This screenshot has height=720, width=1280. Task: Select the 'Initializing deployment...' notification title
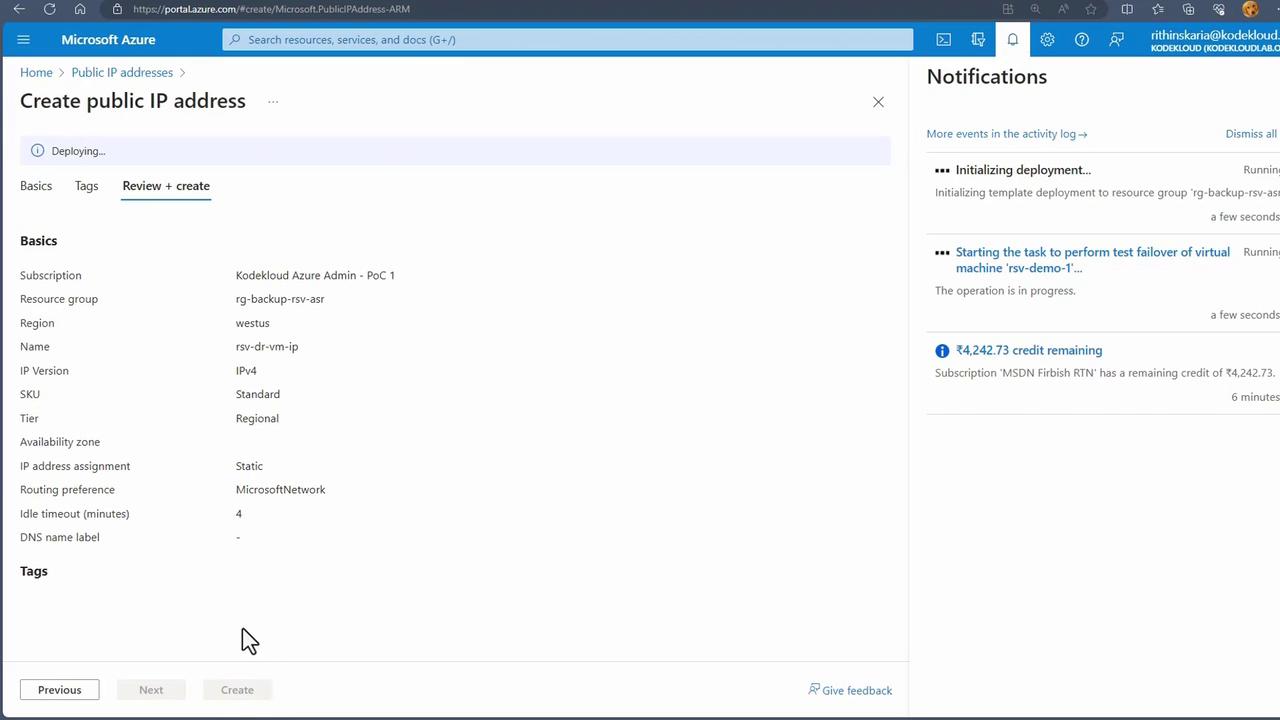pos(1023,170)
